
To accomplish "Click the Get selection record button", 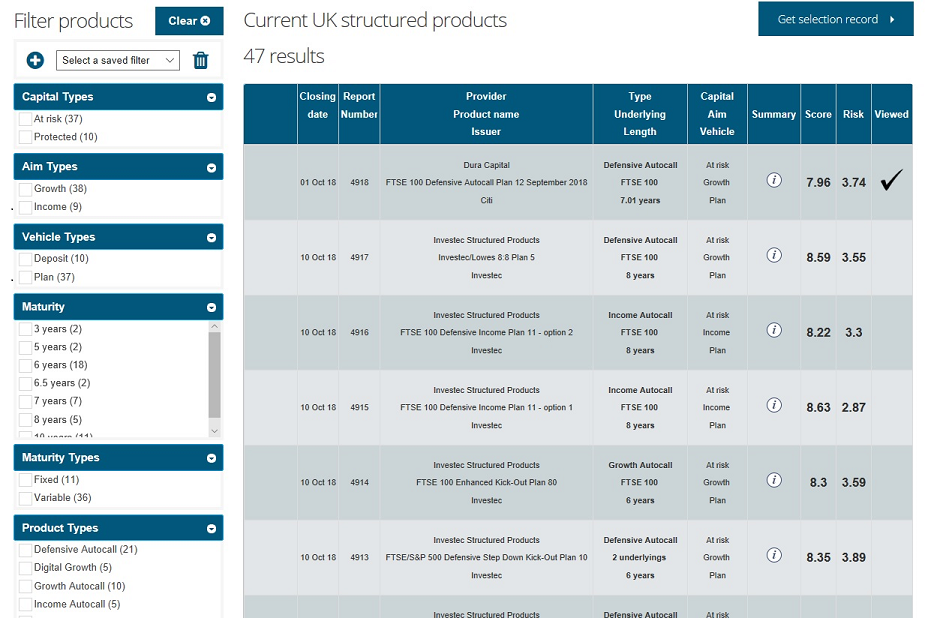I will tap(835, 19).
